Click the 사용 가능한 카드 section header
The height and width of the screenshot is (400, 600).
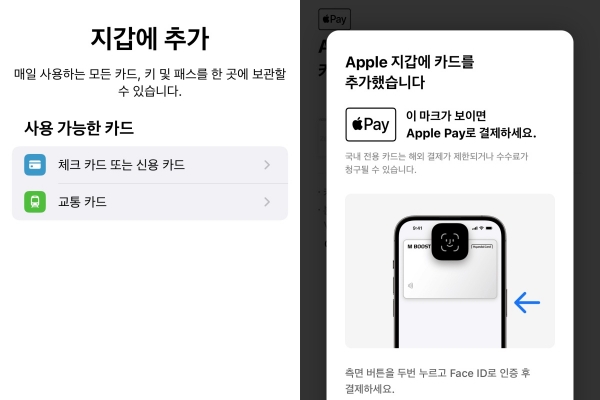click(x=79, y=128)
